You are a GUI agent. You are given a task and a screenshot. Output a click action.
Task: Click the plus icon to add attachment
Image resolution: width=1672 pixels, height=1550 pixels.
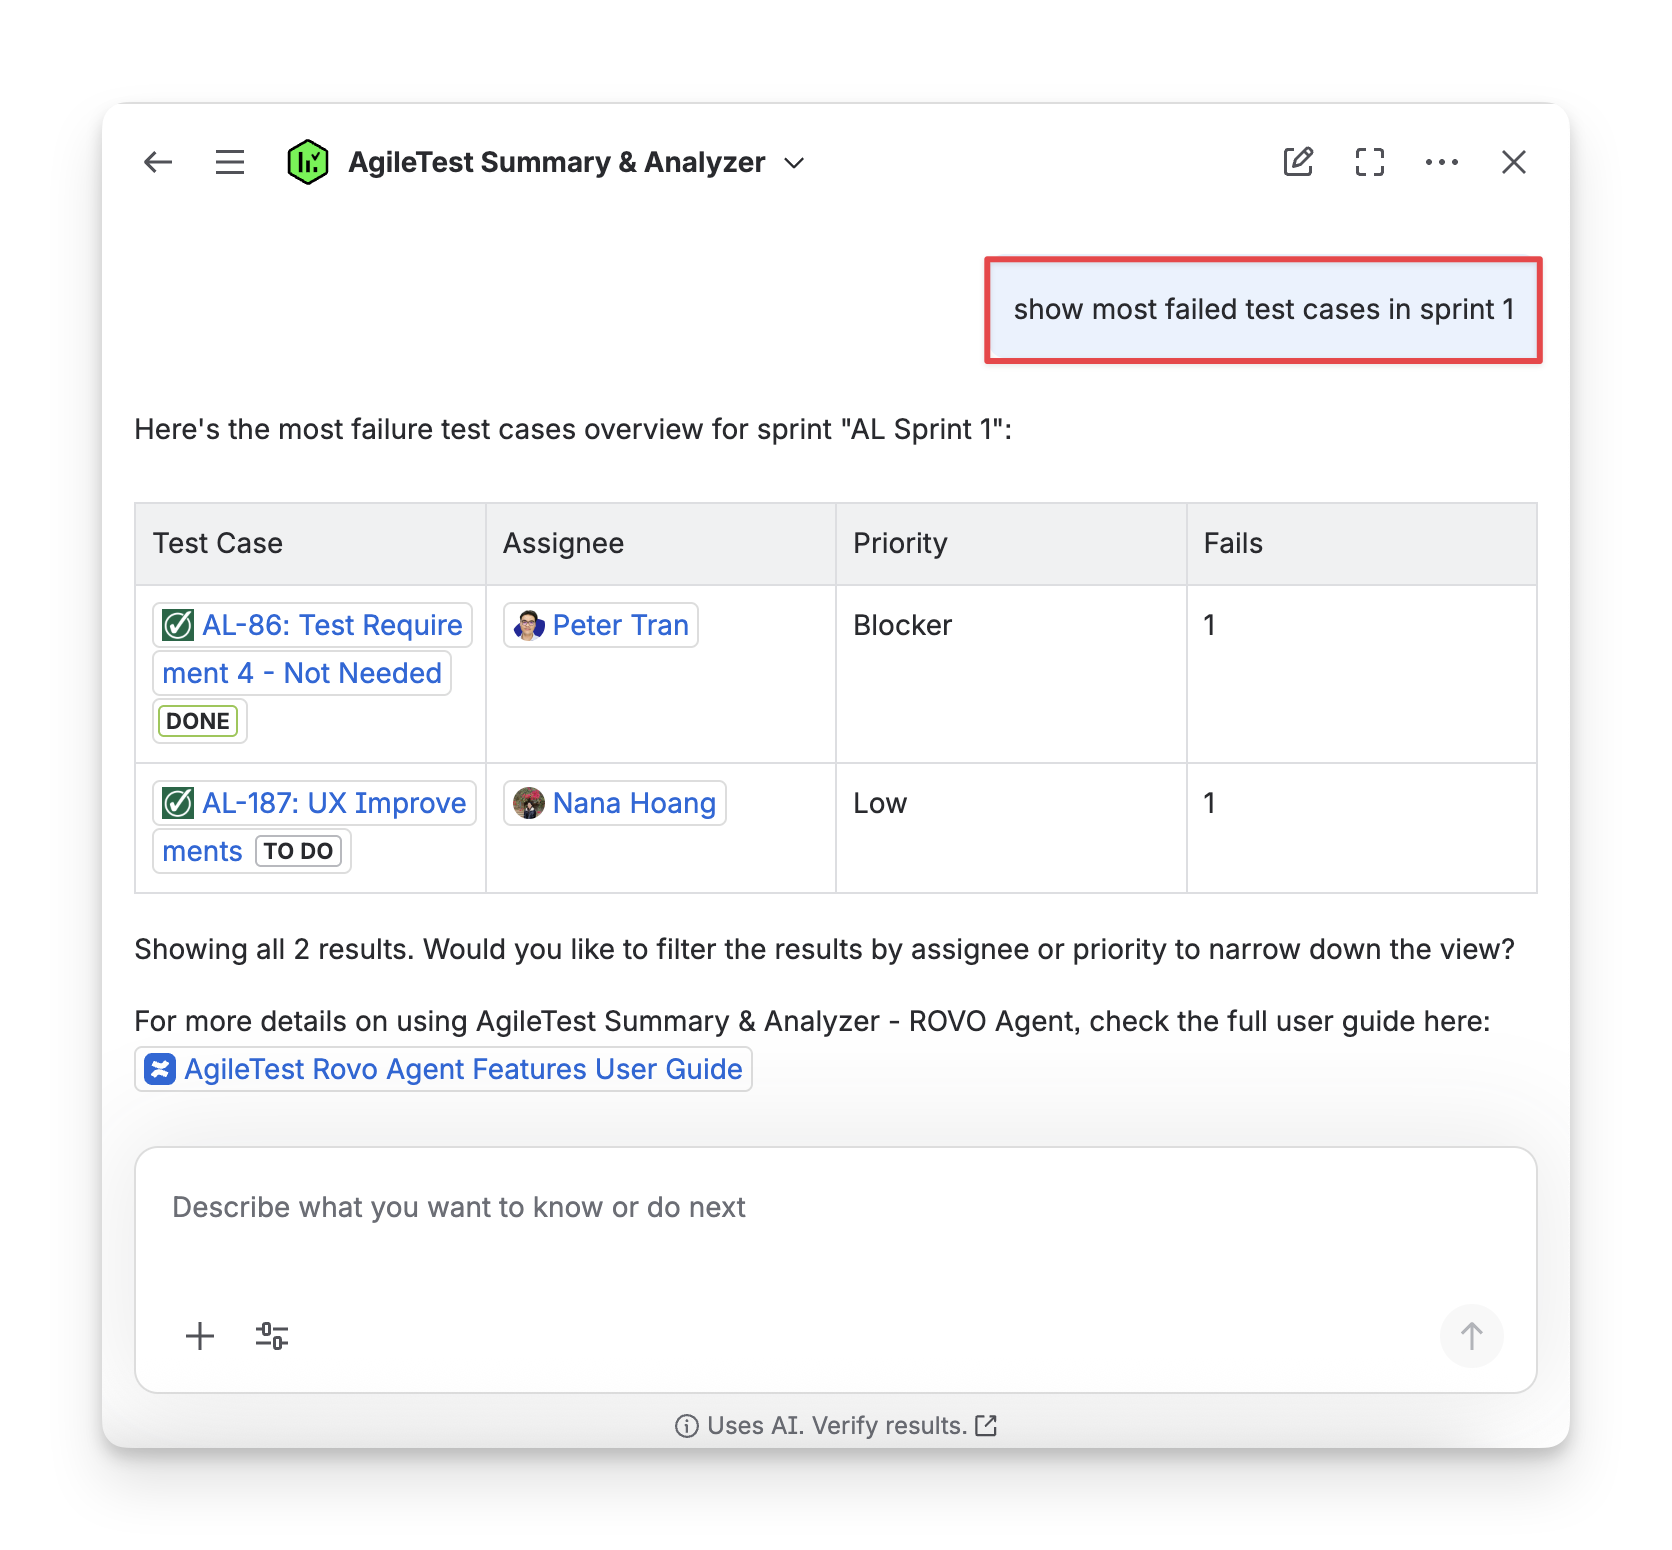[200, 1336]
